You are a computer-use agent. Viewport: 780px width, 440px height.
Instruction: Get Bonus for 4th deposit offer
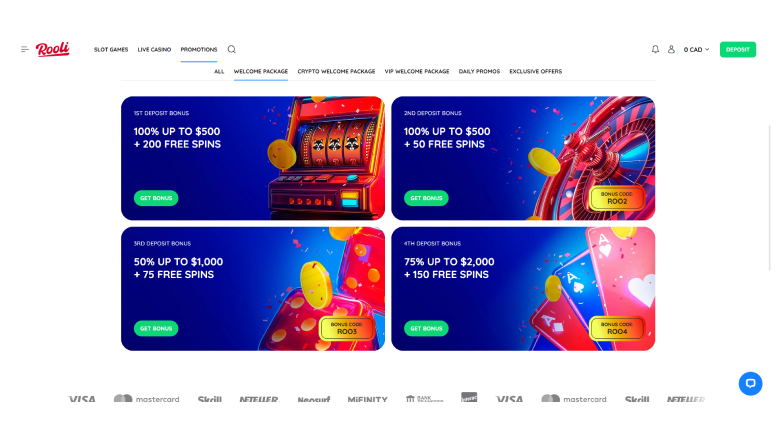pos(426,328)
